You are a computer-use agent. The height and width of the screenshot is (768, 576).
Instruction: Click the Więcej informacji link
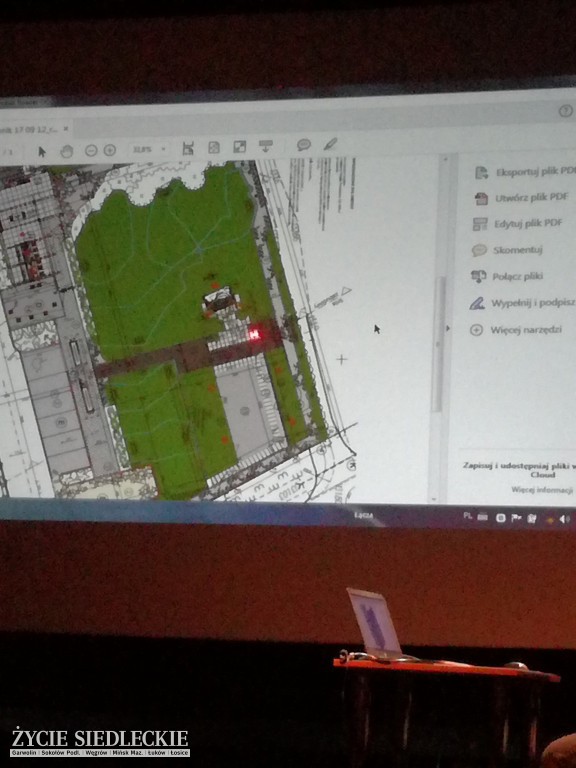pos(542,489)
